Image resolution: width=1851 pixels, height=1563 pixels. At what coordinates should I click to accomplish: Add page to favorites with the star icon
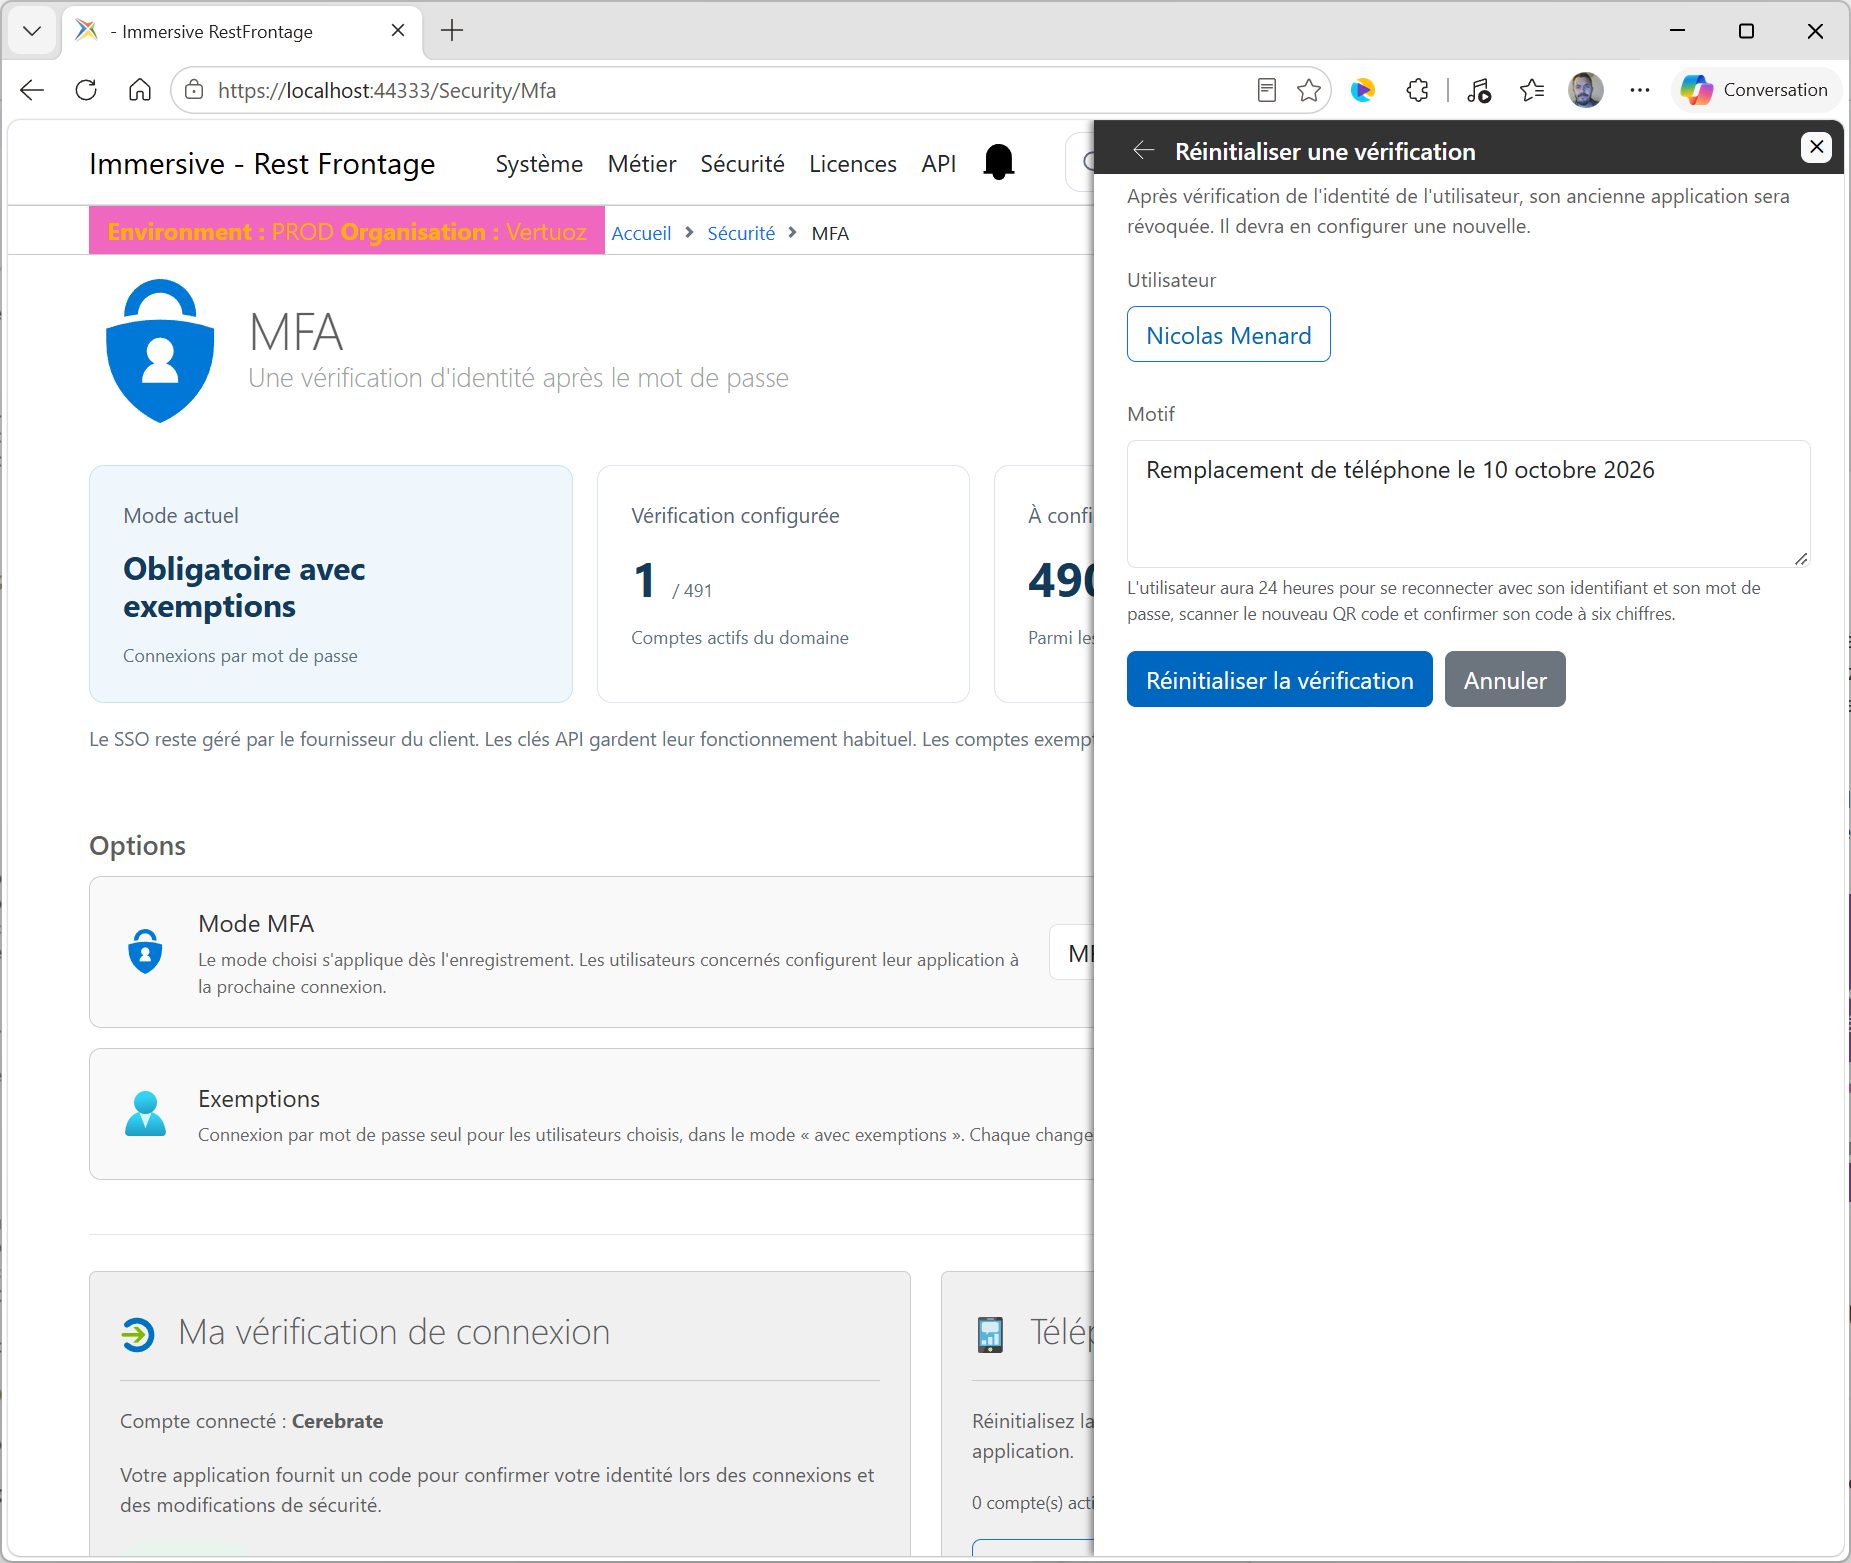pos(1309,90)
